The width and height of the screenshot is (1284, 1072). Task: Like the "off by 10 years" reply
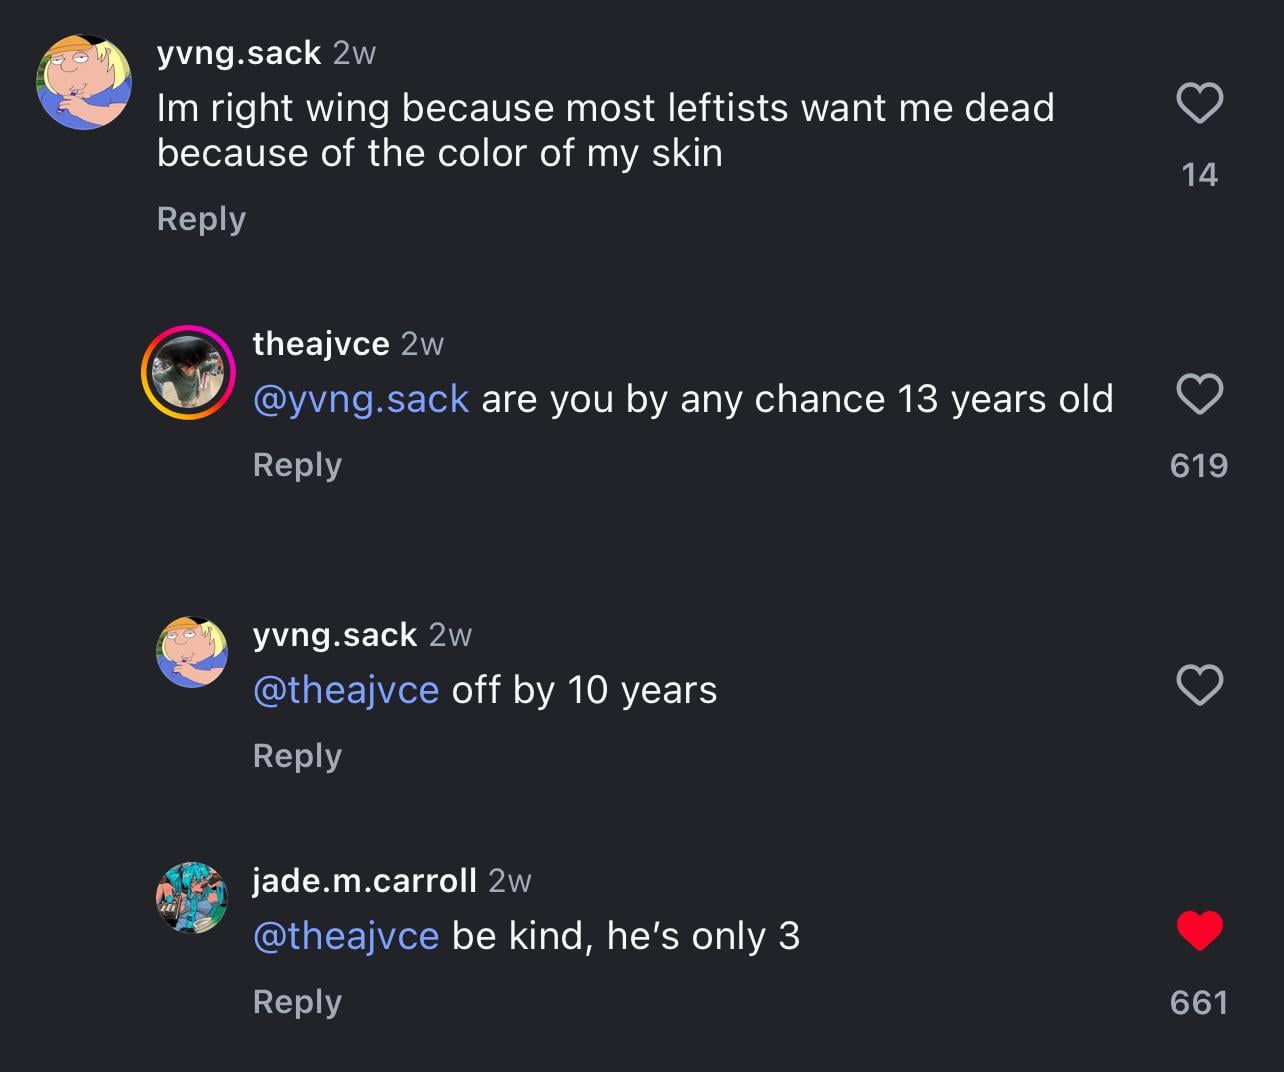point(1199,685)
